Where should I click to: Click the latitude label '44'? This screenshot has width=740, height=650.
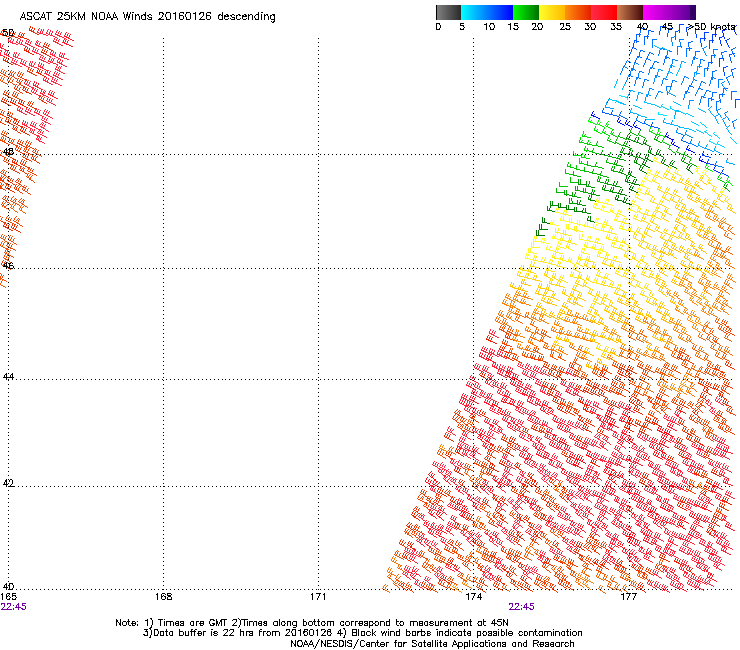[x=8, y=377]
